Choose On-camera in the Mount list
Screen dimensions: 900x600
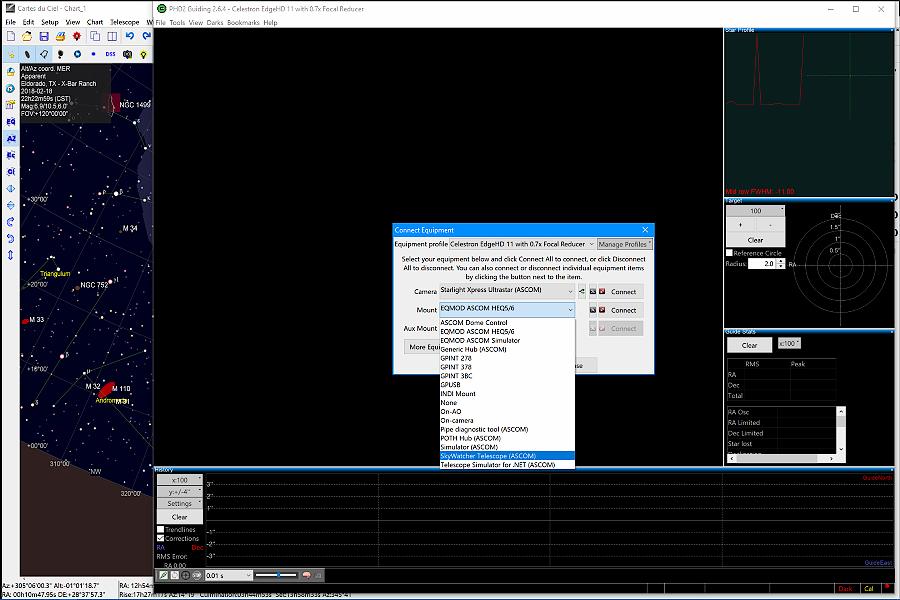(507, 420)
